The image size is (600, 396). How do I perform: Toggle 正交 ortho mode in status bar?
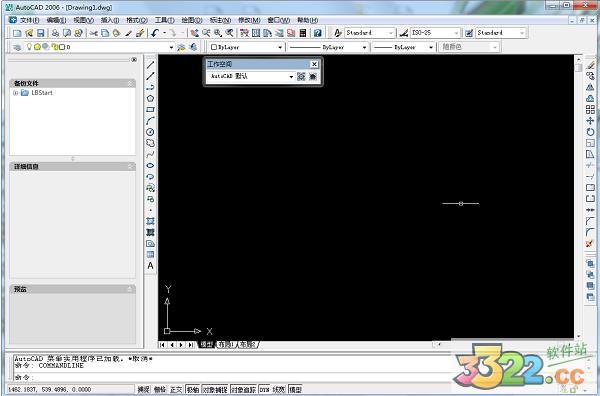coord(176,389)
